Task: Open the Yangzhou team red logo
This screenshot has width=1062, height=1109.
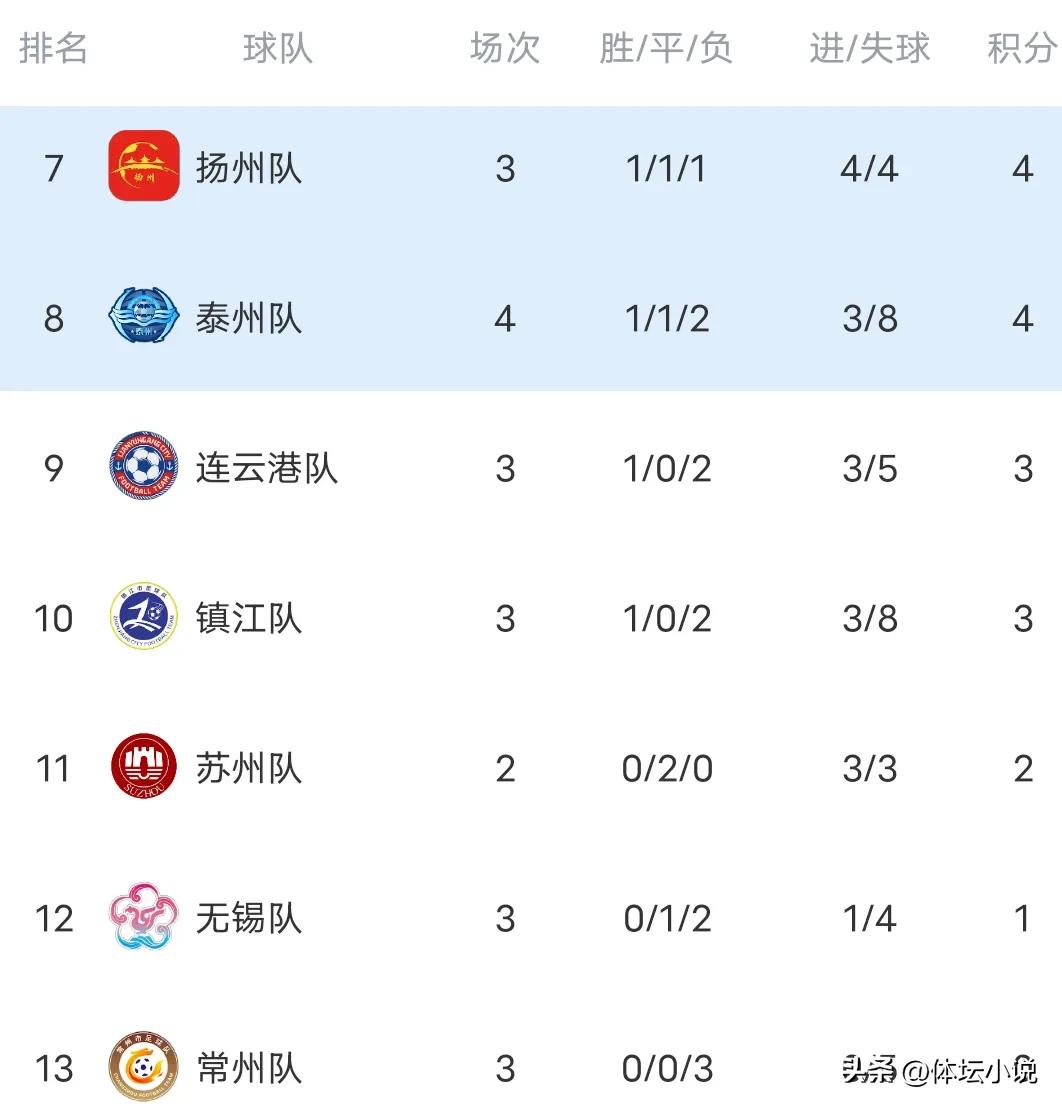Action: click(144, 166)
